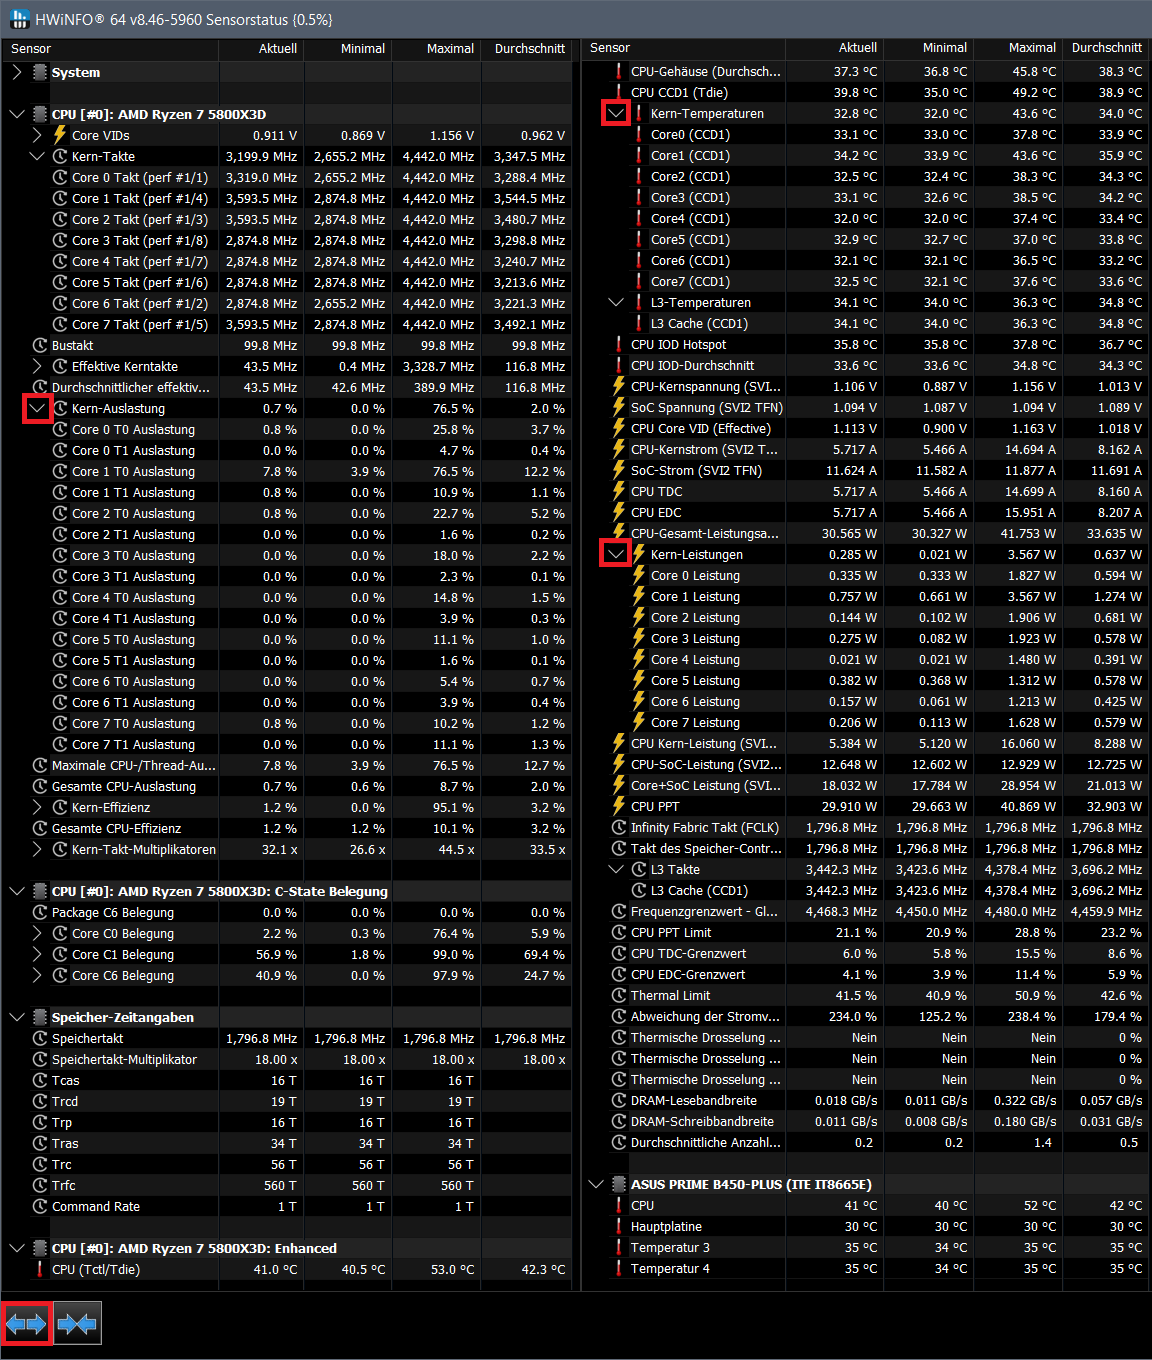Select Abweichung der Stromversorgung row
Screen dimensions: 1152x1360
click(865, 1016)
